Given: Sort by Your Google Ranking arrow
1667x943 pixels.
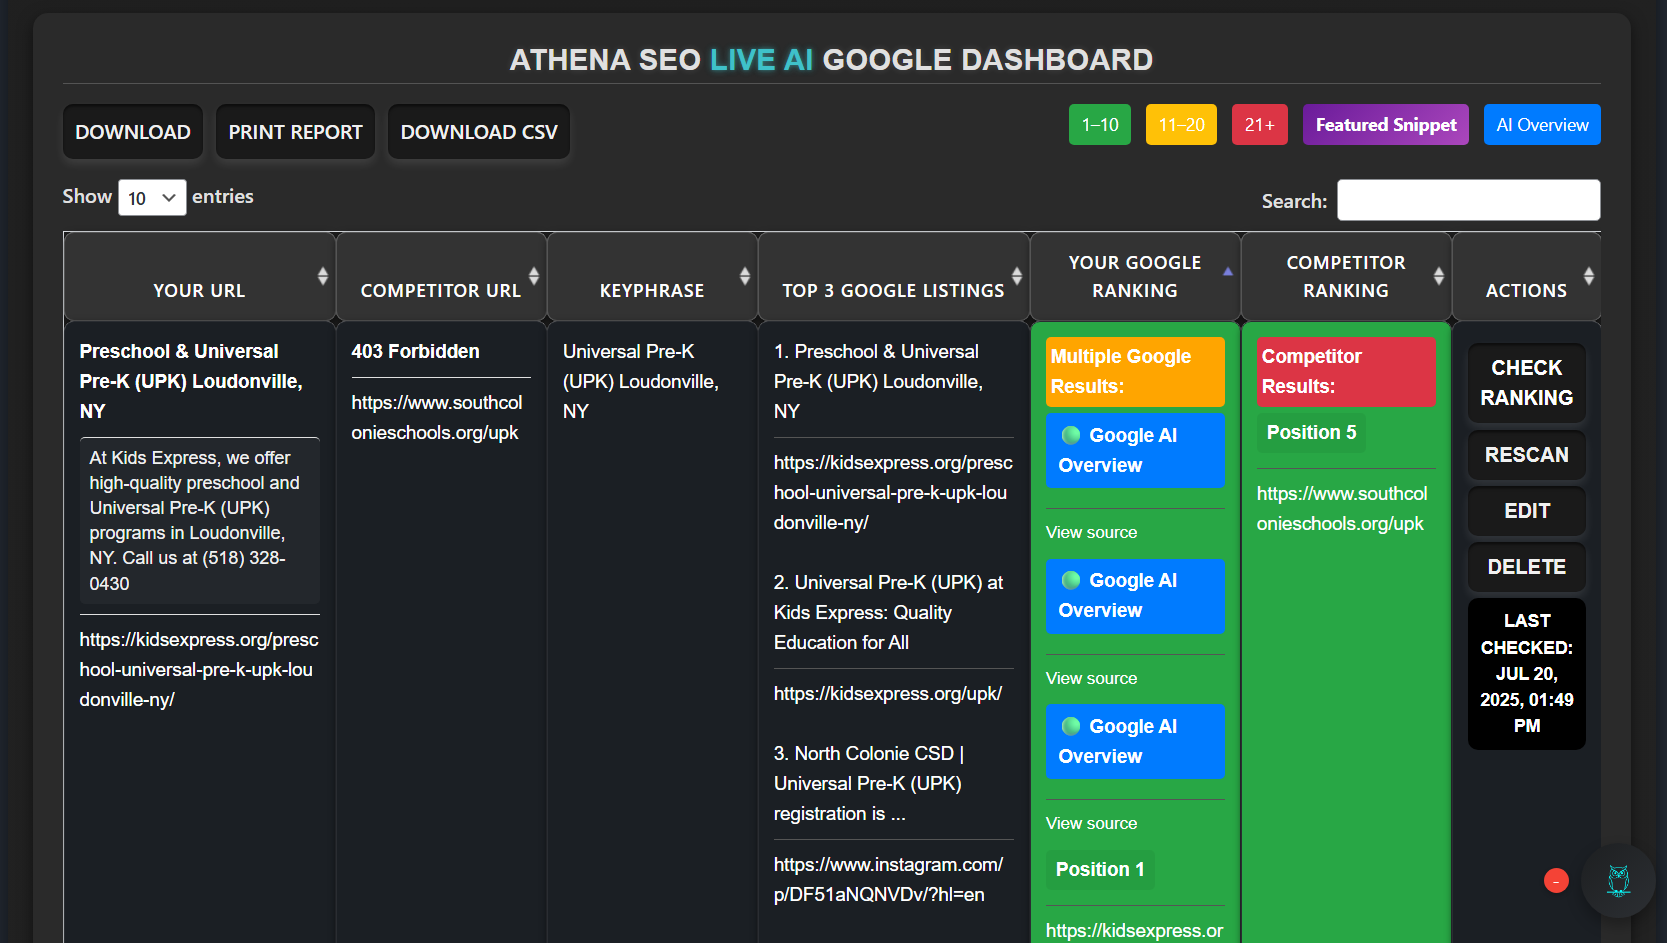Looking at the screenshot, I should pyautogui.click(x=1228, y=272).
